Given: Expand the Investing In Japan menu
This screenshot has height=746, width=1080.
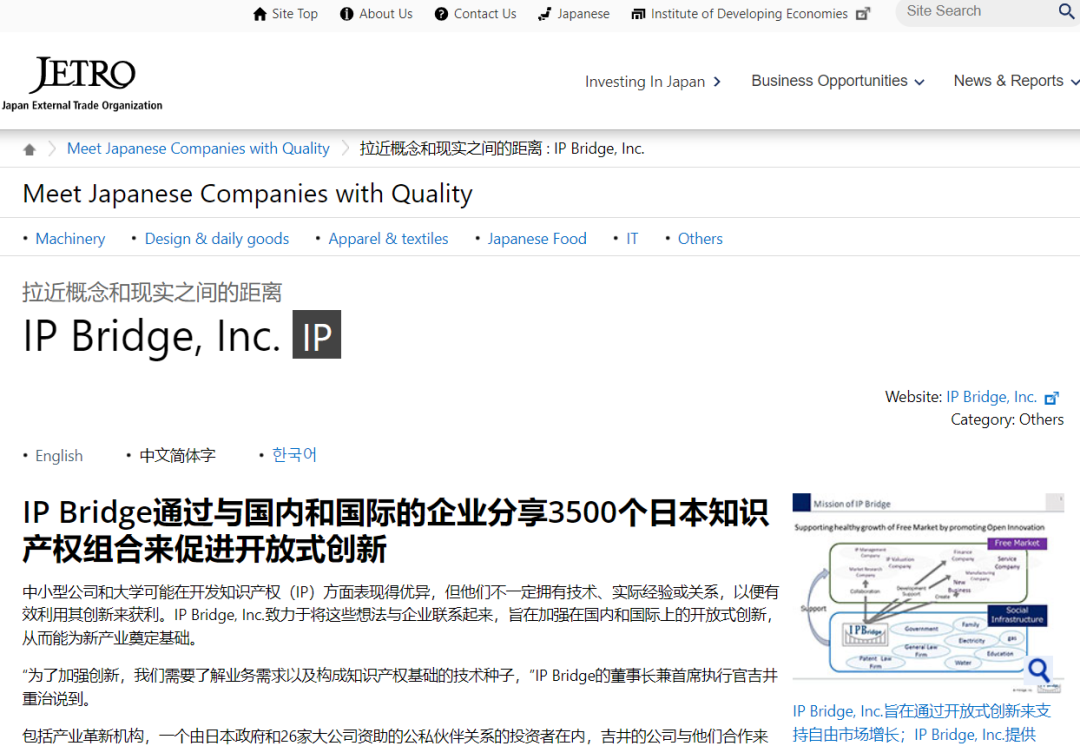Looking at the screenshot, I should 652,82.
